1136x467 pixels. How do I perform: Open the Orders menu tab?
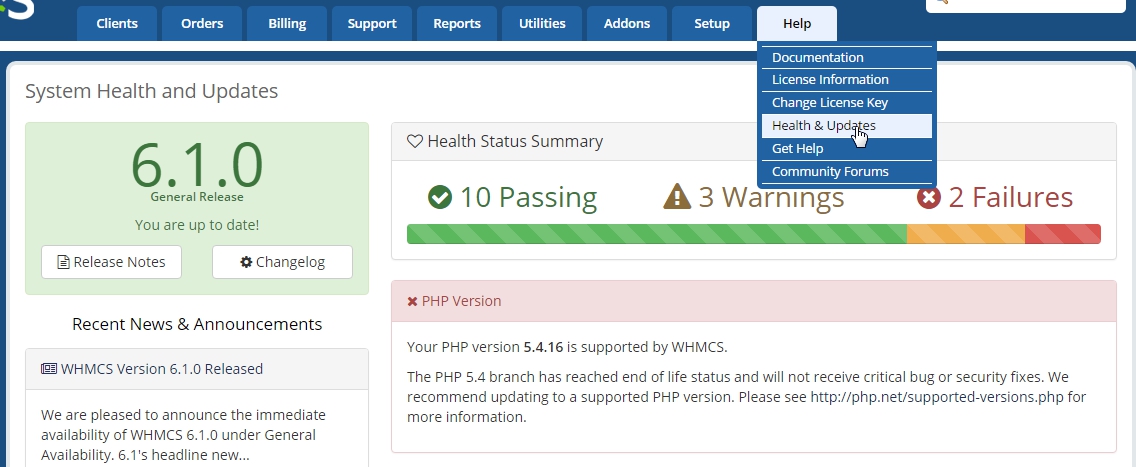coord(202,23)
